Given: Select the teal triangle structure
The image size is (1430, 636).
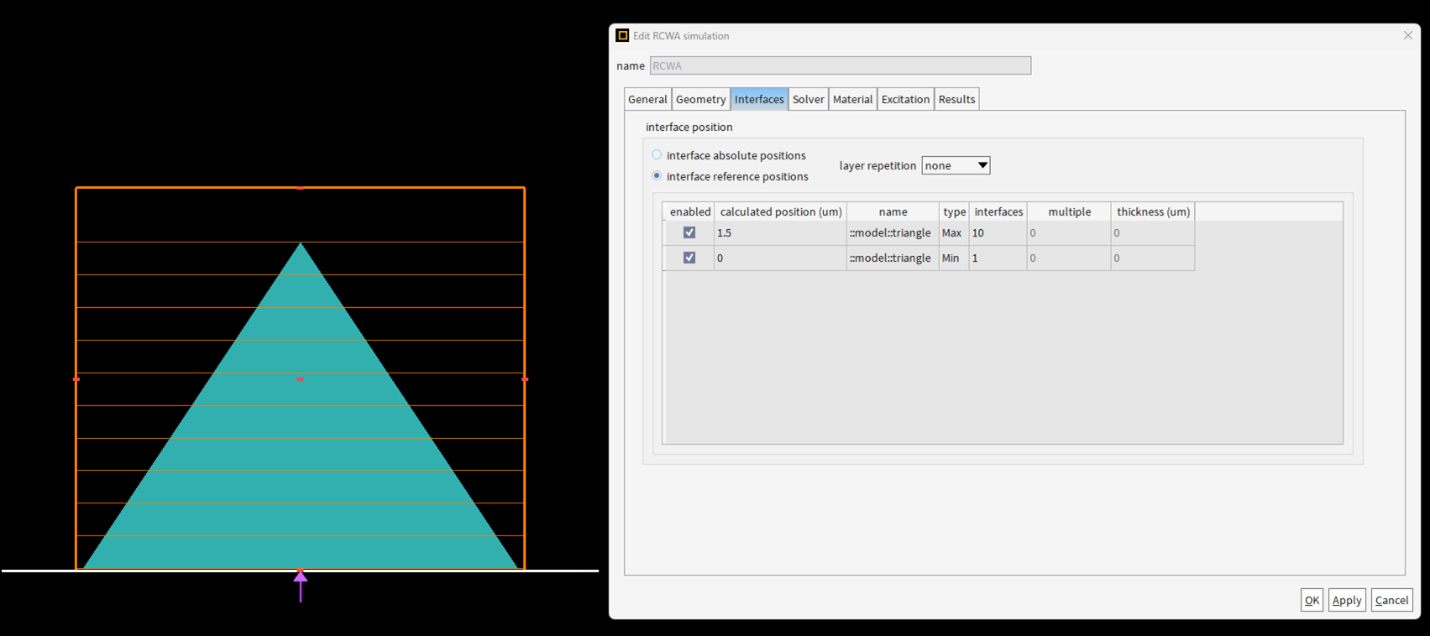Looking at the screenshot, I should click(300, 450).
